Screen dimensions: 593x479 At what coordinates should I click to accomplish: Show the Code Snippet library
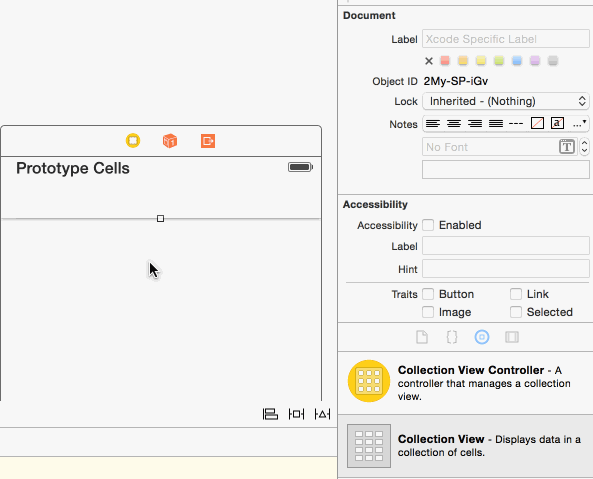(452, 337)
